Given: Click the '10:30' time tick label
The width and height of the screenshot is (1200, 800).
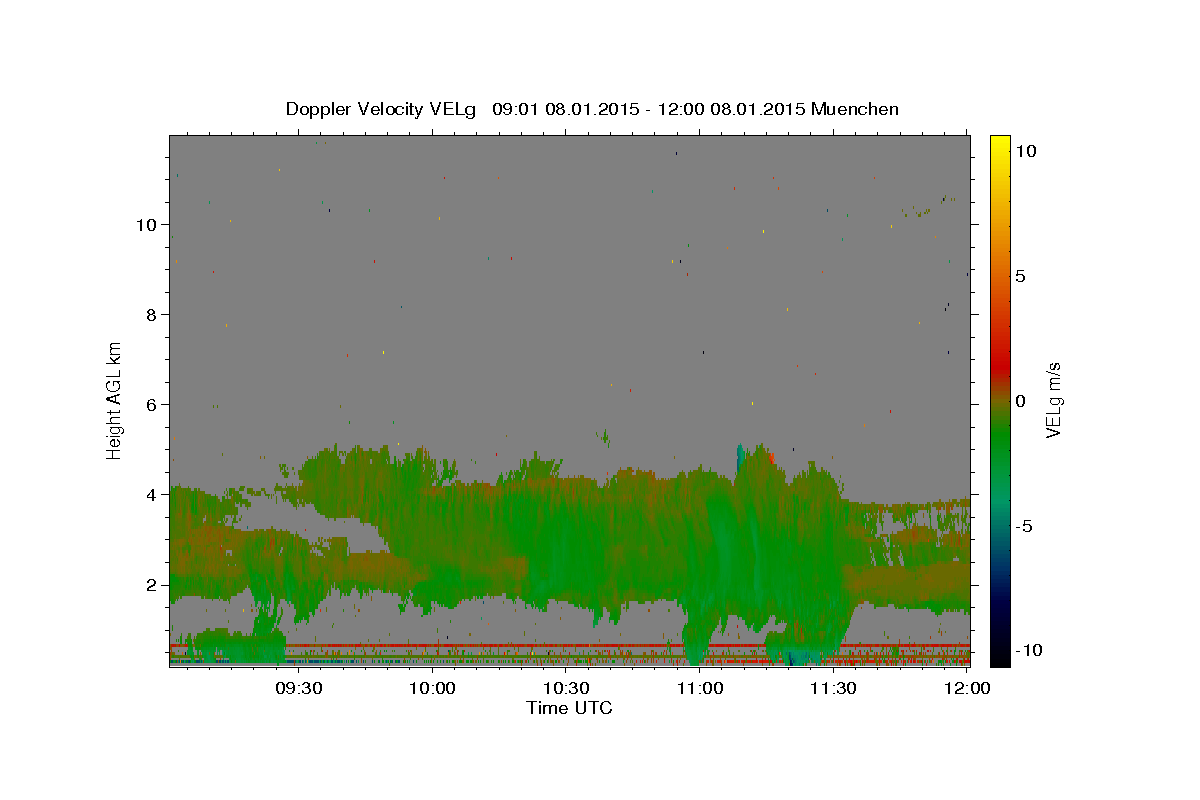Looking at the screenshot, I should pyautogui.click(x=566, y=688).
